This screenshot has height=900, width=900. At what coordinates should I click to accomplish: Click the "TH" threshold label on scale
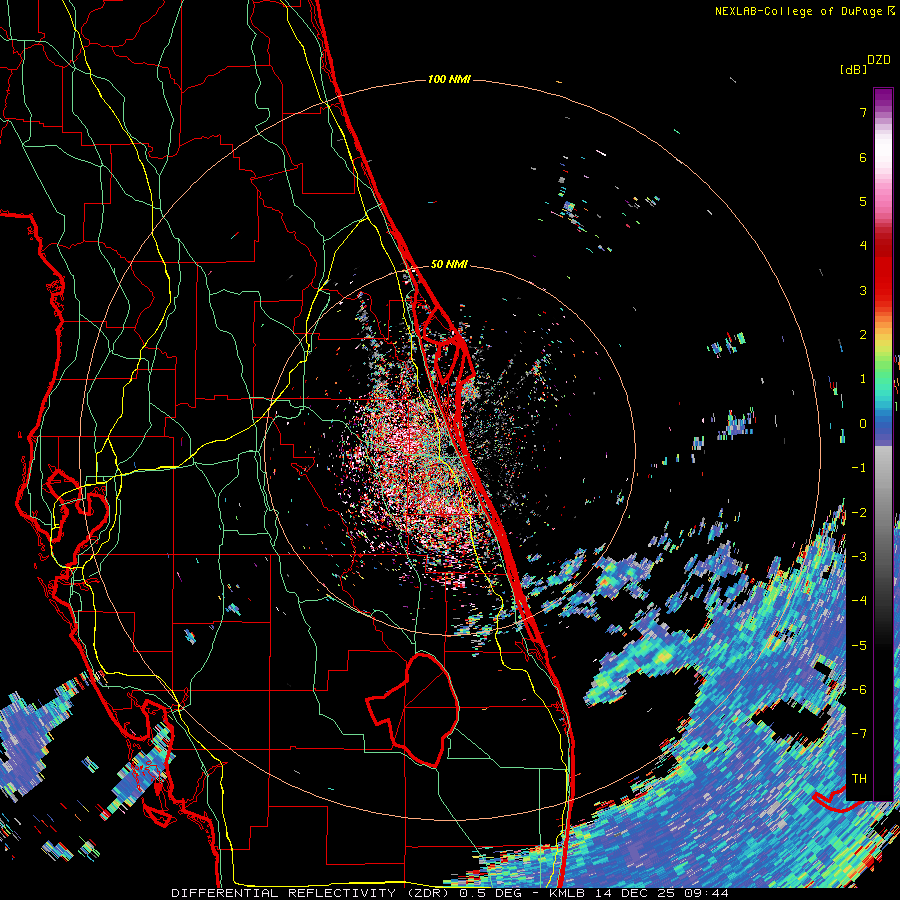(x=859, y=778)
